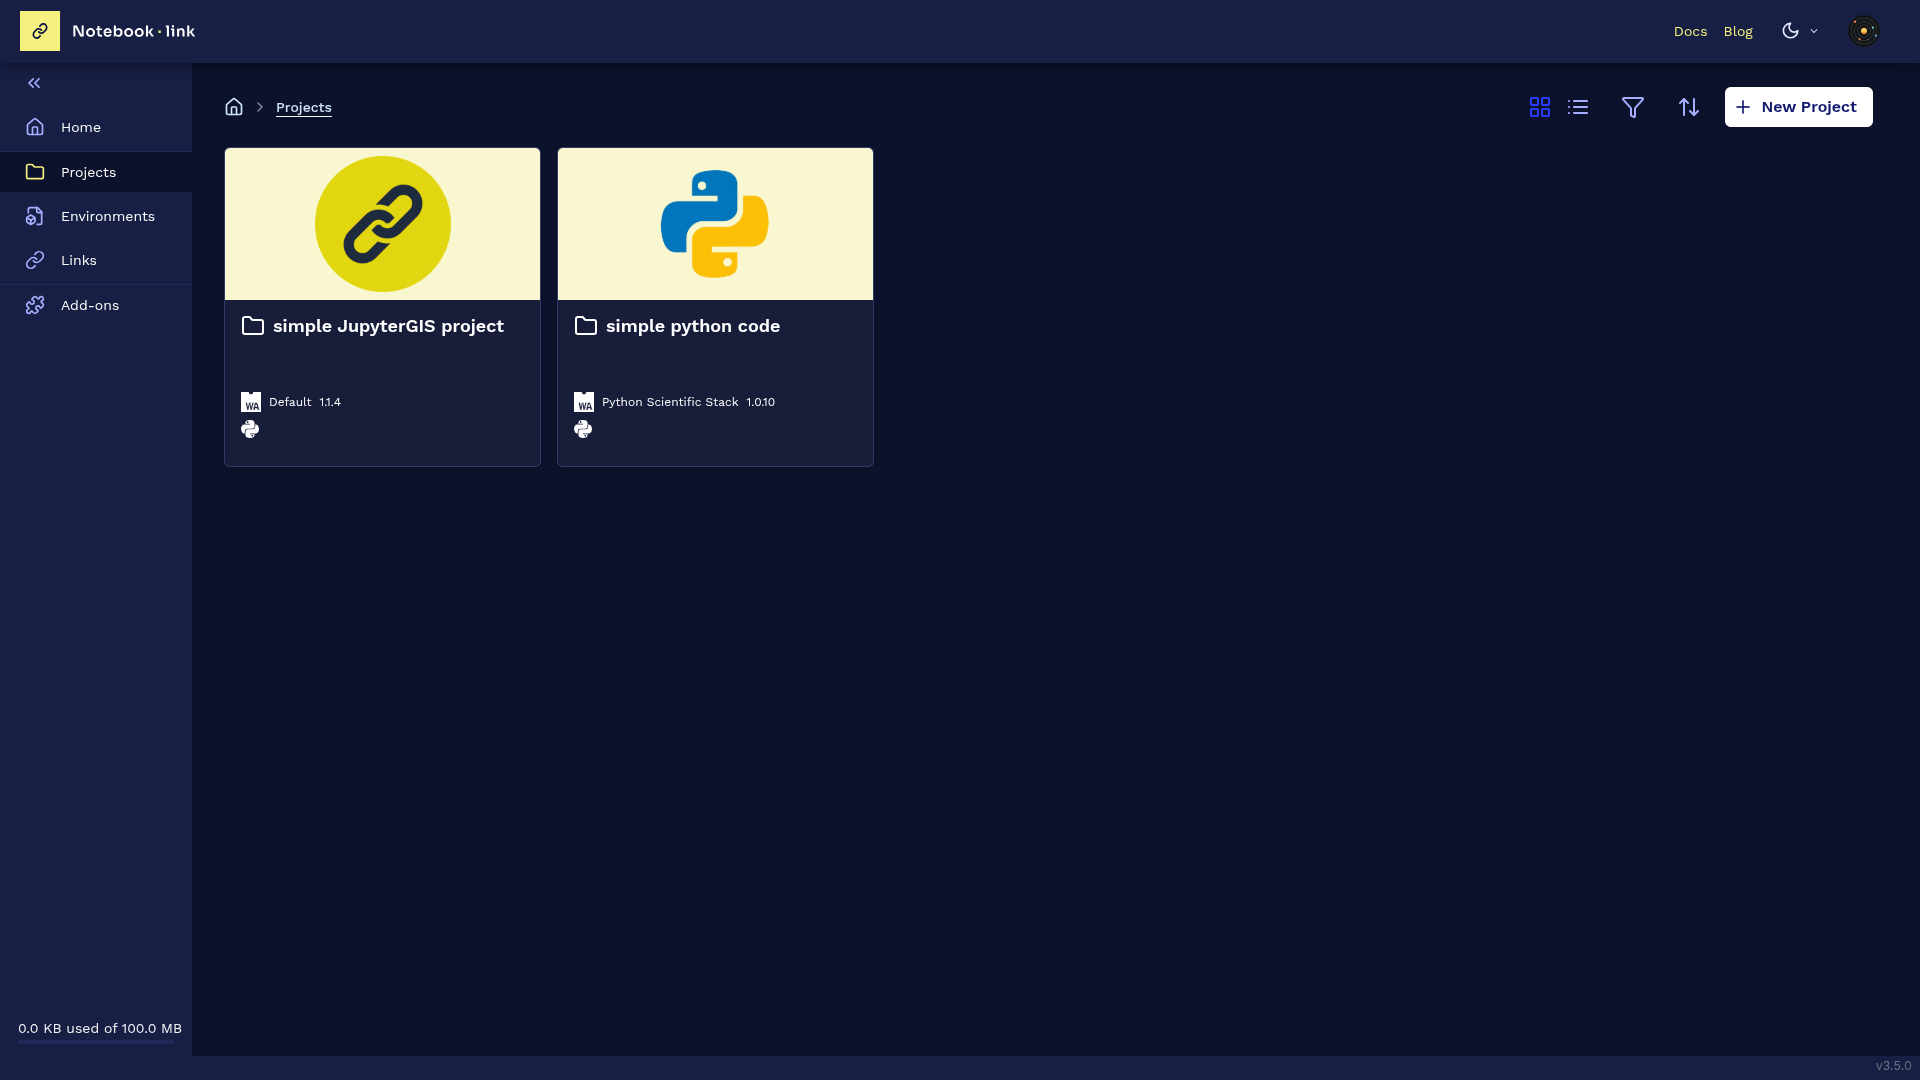Open the sort order options
Viewport: 1920px width, 1080px height.
click(1689, 107)
